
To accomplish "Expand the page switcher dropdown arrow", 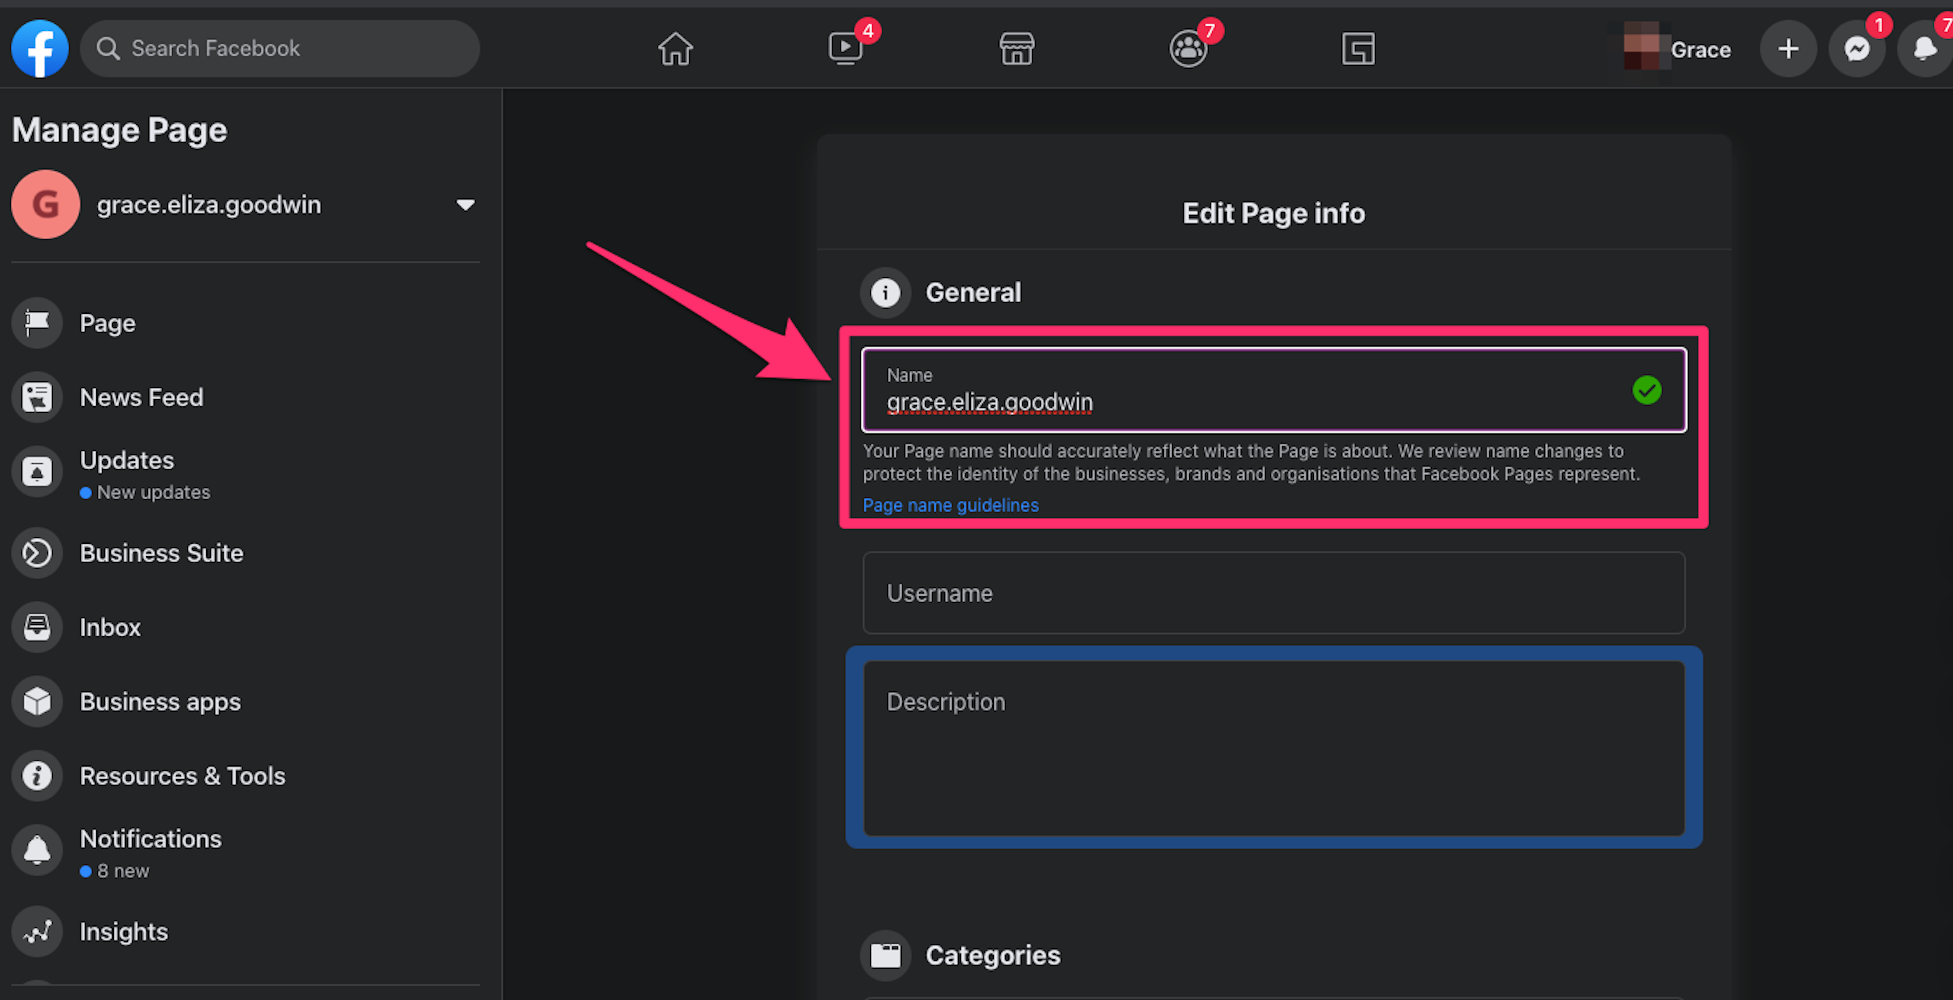I will tap(465, 205).
